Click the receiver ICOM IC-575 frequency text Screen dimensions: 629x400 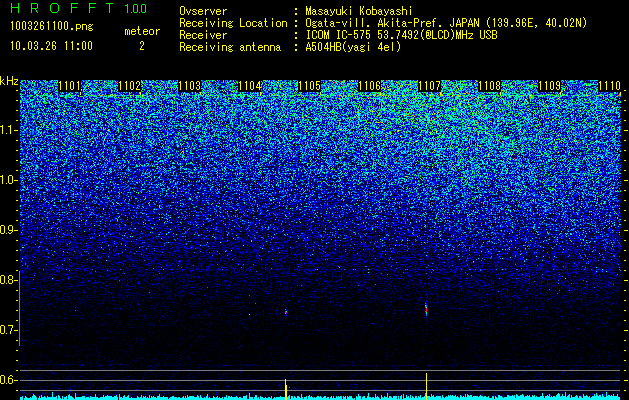tap(401, 35)
